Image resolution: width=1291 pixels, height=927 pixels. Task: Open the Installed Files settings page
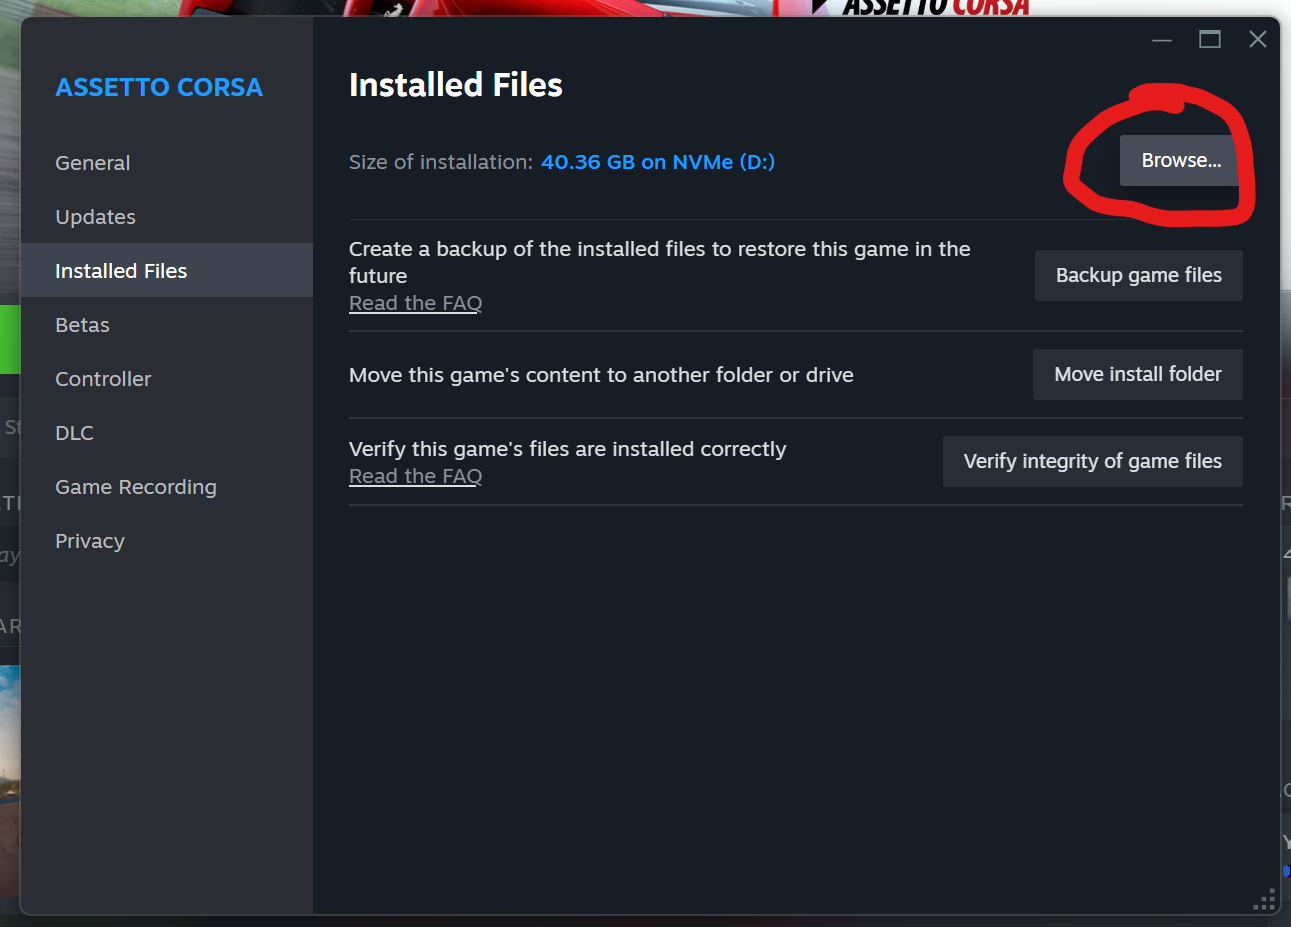pyautogui.click(x=120, y=270)
